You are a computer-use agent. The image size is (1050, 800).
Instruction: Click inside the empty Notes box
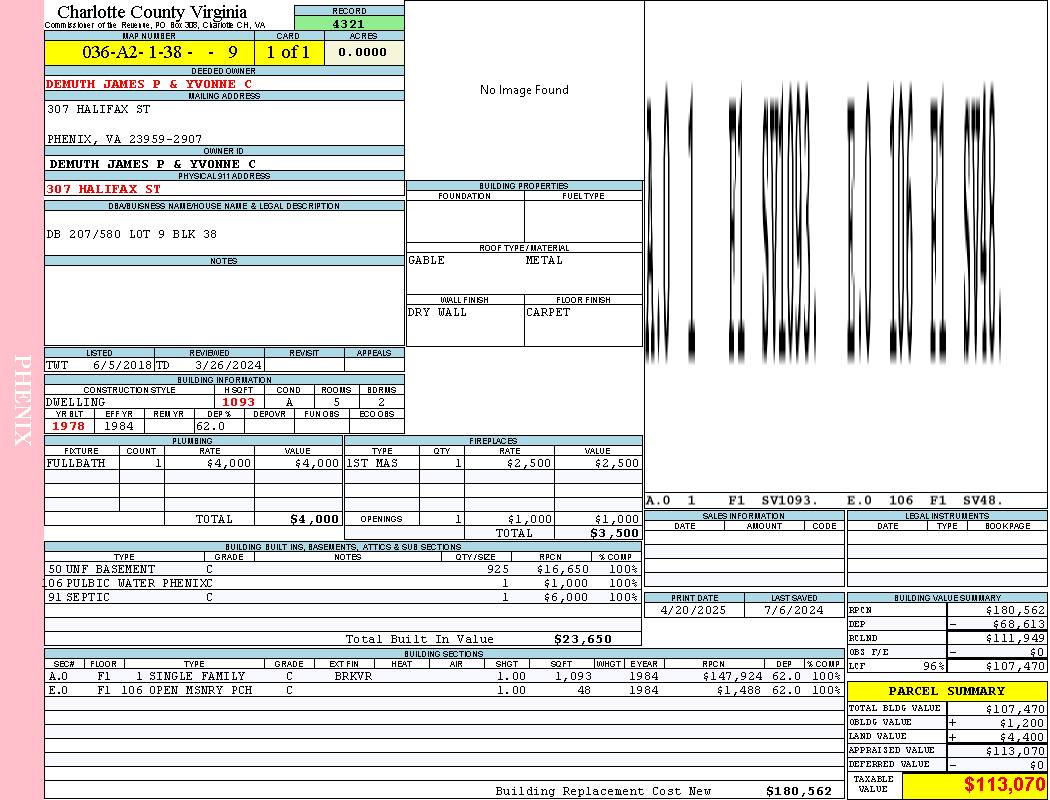coord(224,305)
